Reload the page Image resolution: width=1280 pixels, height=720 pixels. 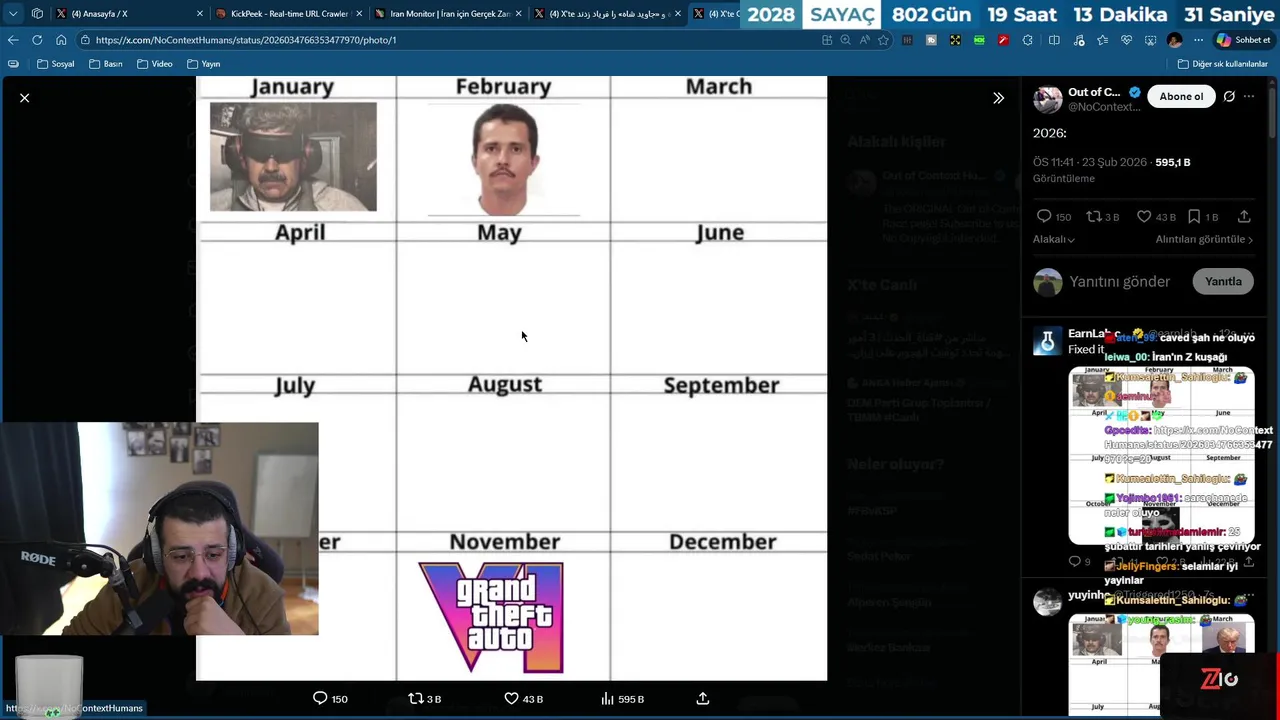coord(37,40)
